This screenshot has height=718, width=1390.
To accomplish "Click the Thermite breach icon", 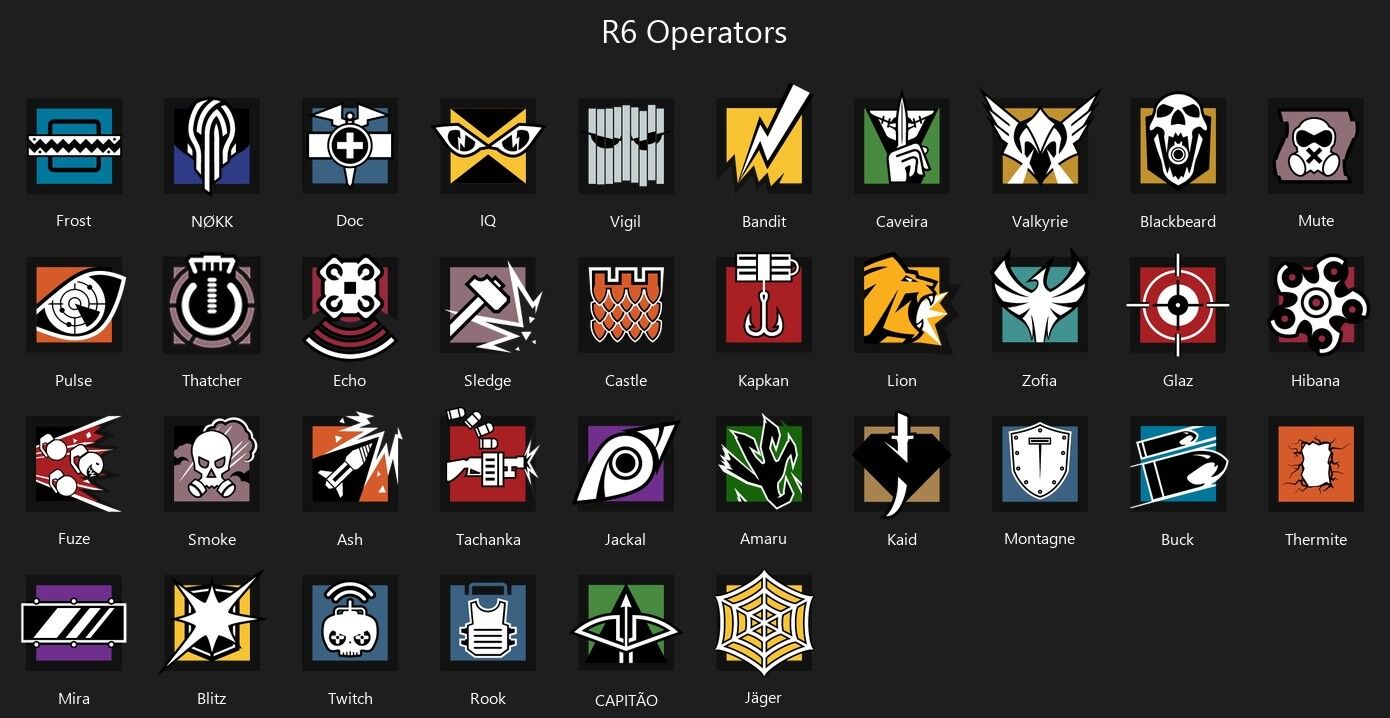I will pyautogui.click(x=1316, y=464).
